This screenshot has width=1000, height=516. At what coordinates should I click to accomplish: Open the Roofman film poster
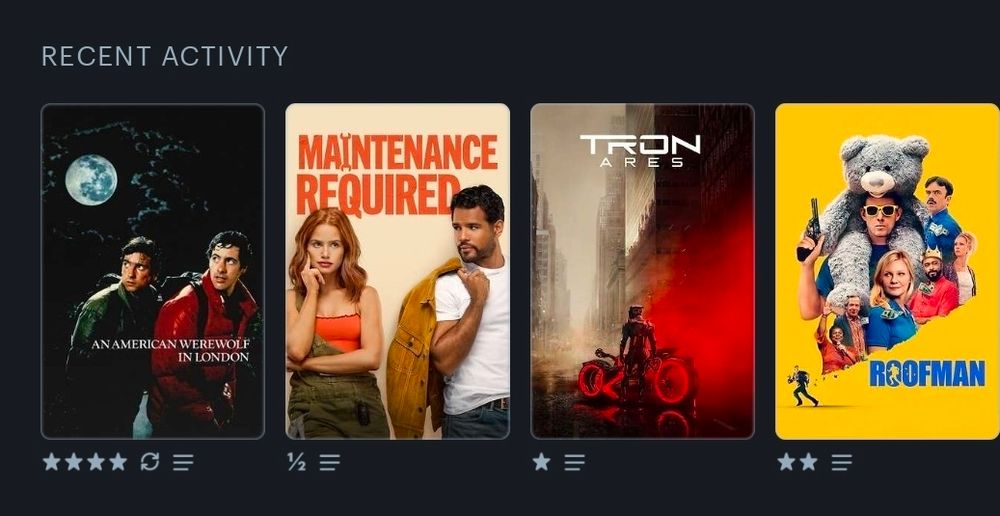point(887,271)
